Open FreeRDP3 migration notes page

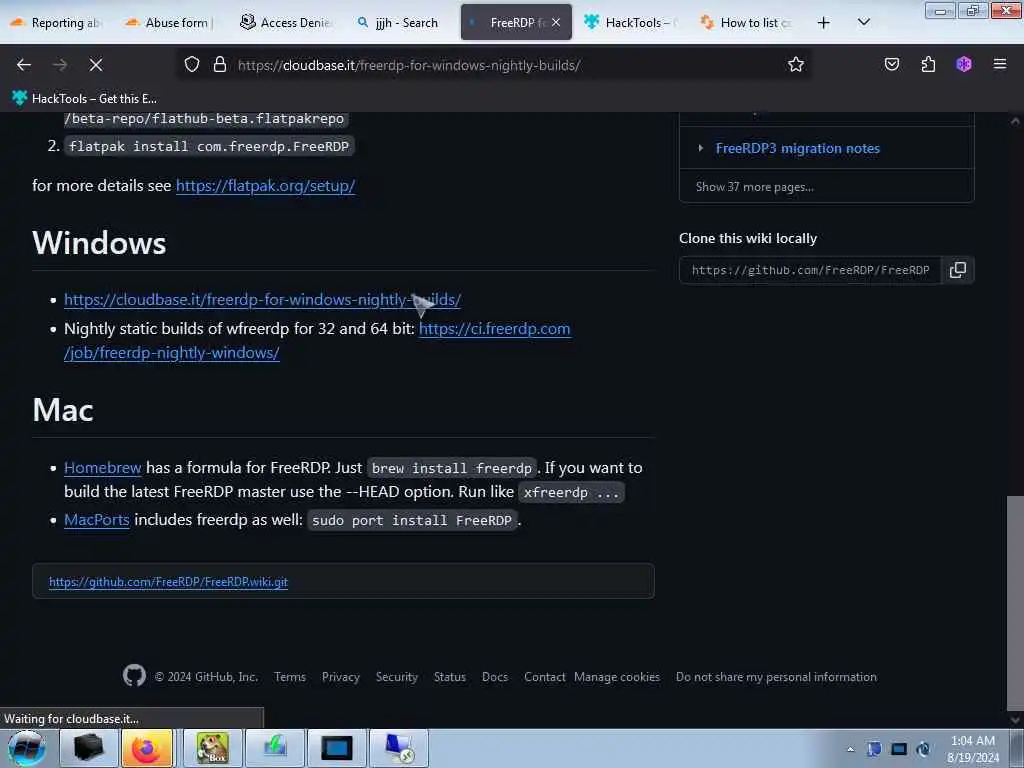point(797,148)
